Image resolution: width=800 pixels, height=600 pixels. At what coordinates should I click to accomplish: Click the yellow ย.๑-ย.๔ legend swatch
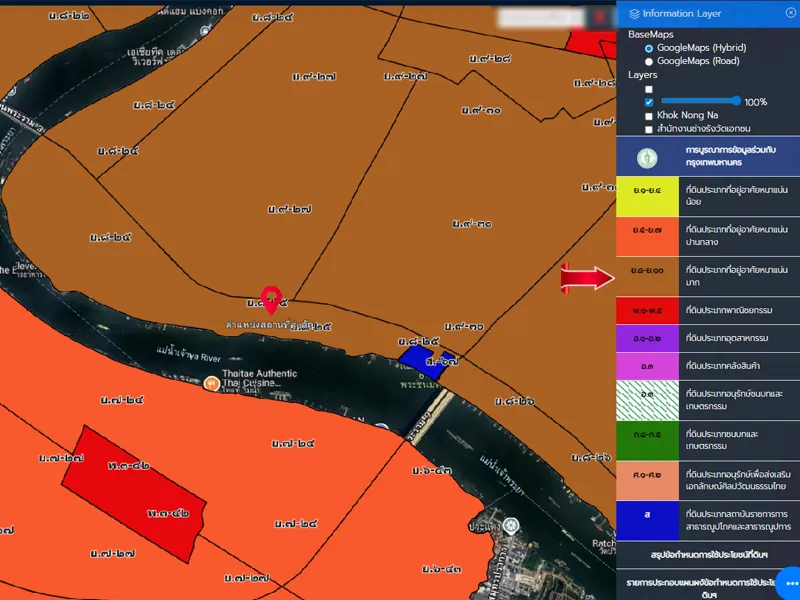tap(648, 193)
